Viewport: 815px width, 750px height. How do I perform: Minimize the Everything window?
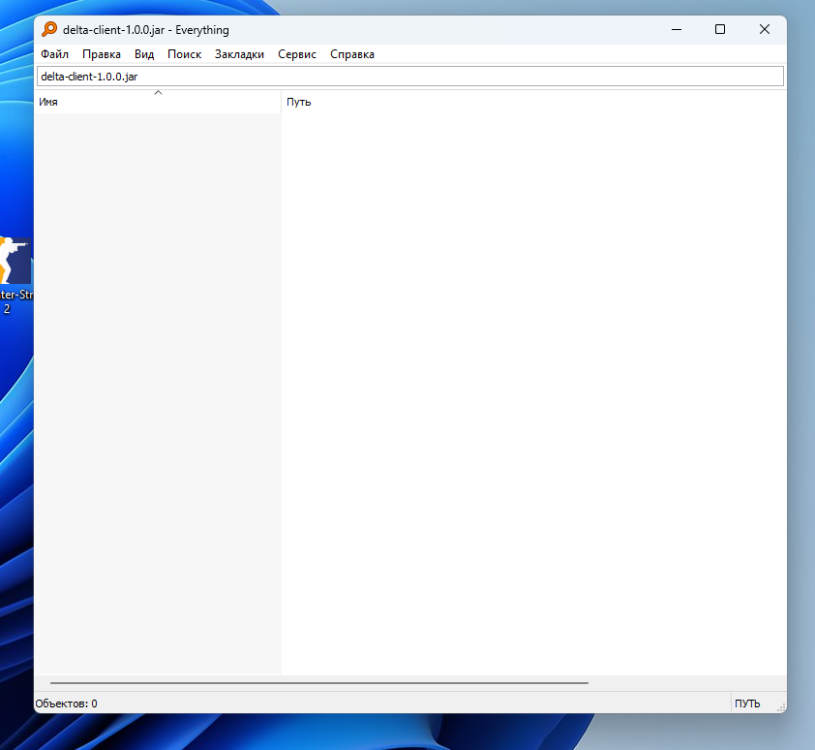pyautogui.click(x=676, y=30)
